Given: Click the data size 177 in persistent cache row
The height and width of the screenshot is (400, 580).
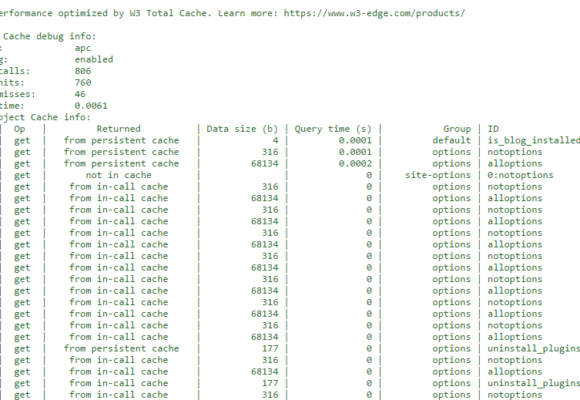Looking at the screenshot, I should click(x=270, y=349).
